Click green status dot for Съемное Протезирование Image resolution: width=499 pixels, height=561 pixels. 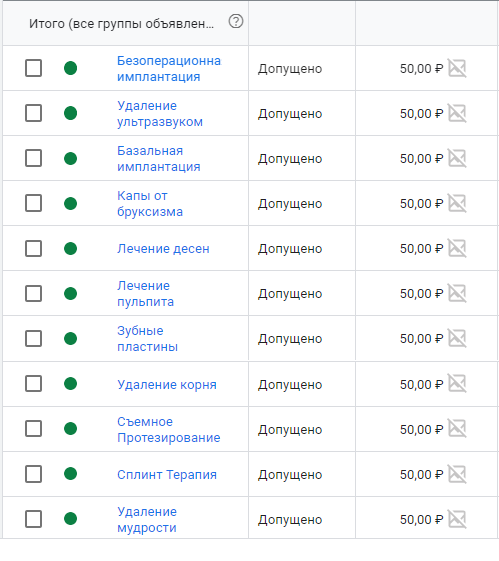click(x=70, y=428)
